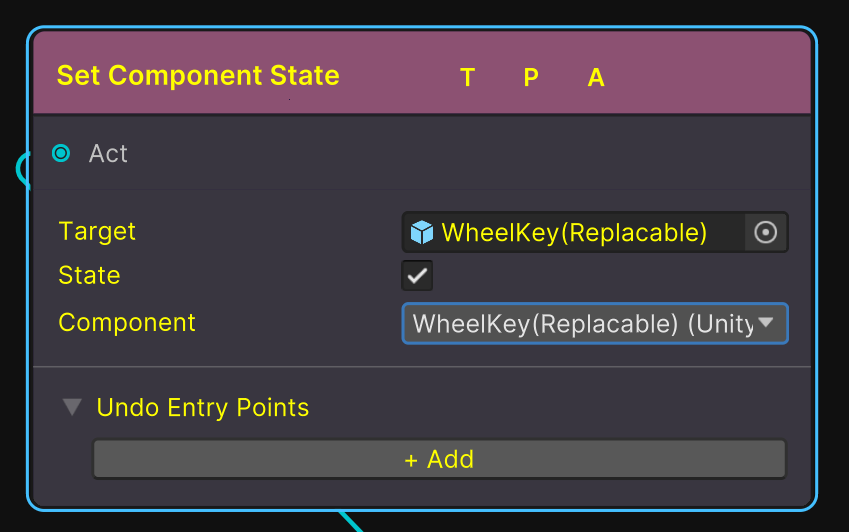Click the Component dropdown arrow
Viewport: 849px width, 532px height.
pos(766,323)
